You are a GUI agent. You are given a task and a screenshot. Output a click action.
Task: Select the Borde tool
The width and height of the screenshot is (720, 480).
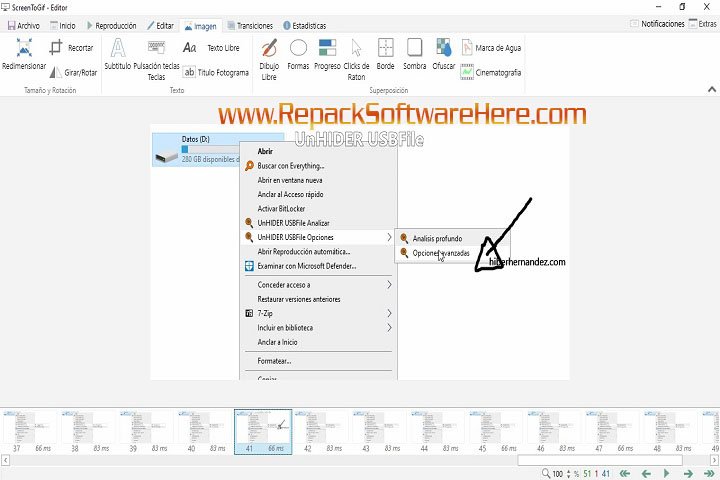point(386,54)
